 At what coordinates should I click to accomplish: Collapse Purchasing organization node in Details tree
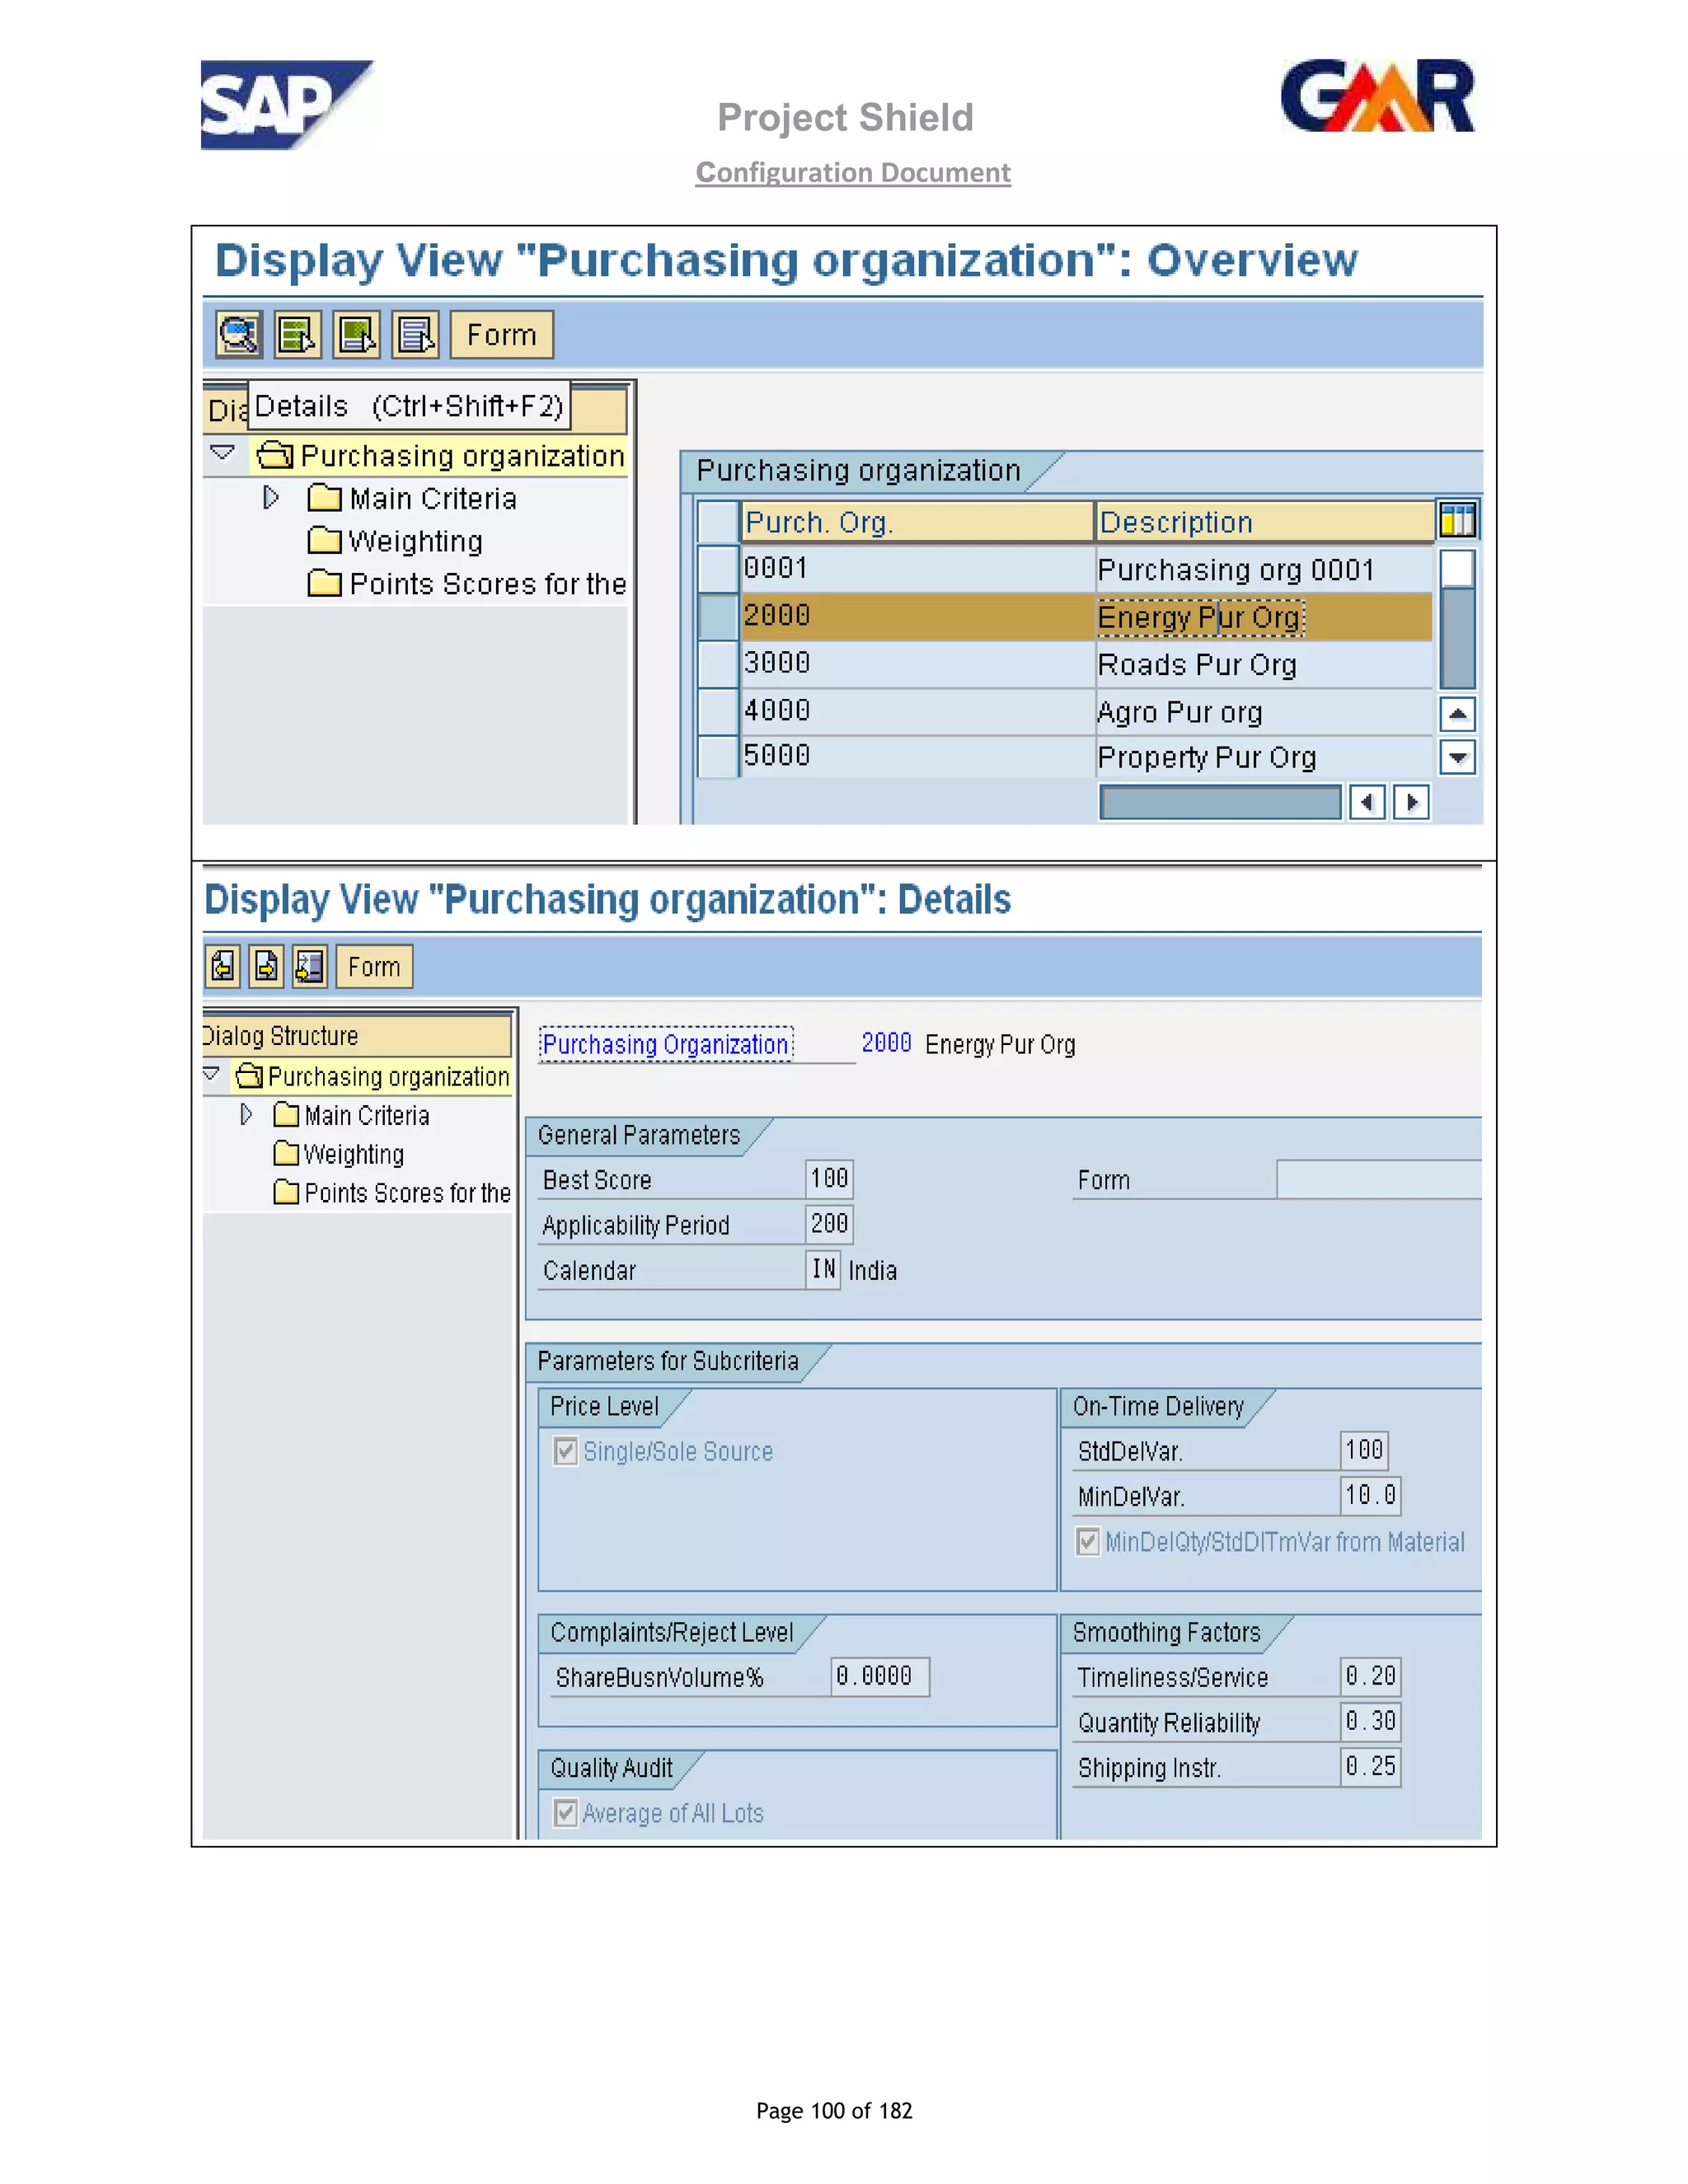(x=211, y=1074)
